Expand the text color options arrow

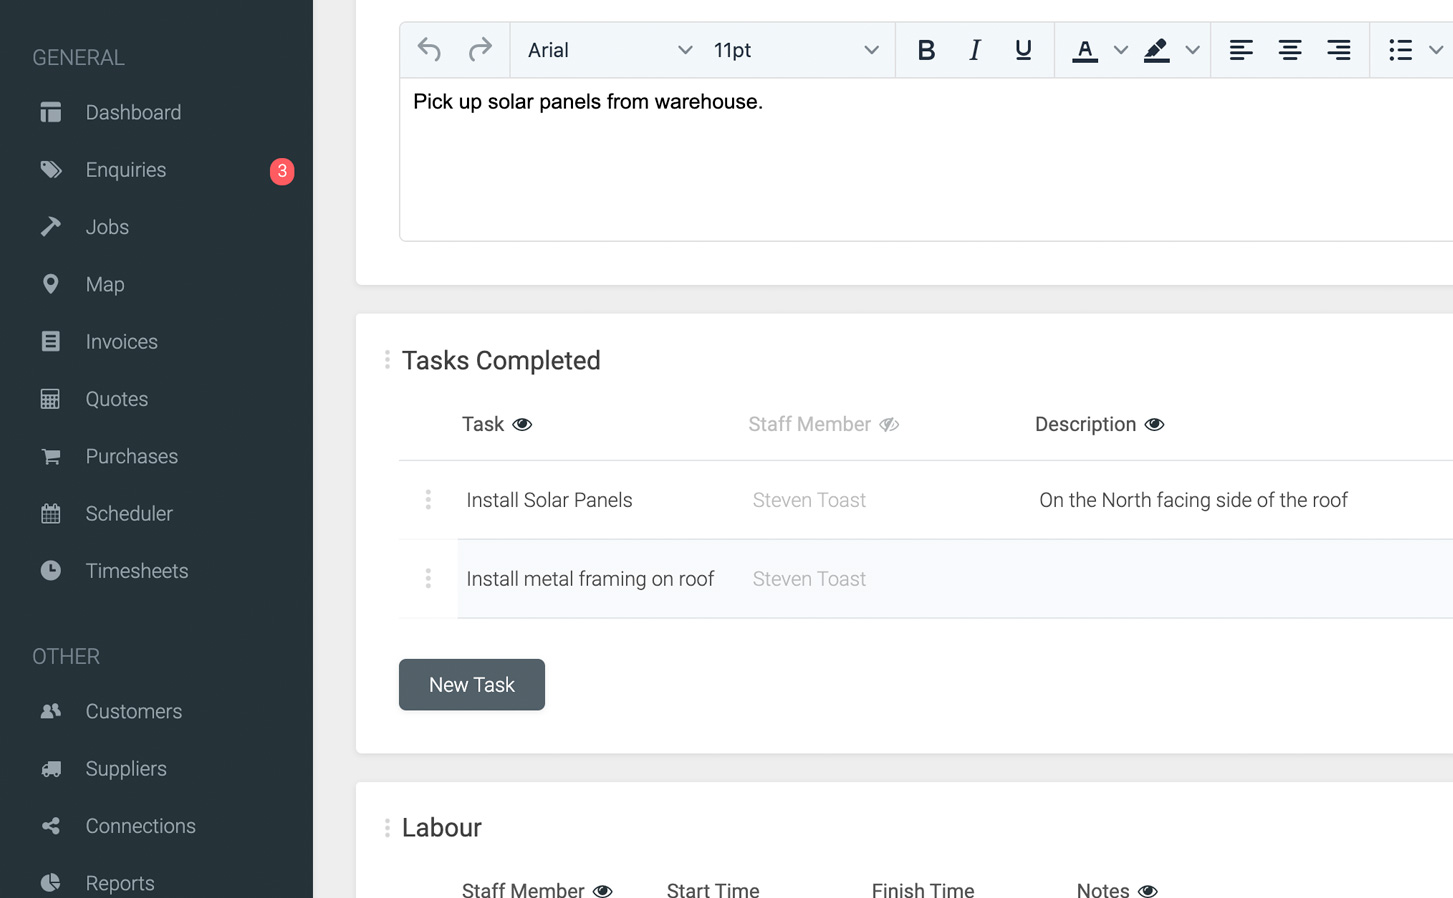coord(1121,50)
